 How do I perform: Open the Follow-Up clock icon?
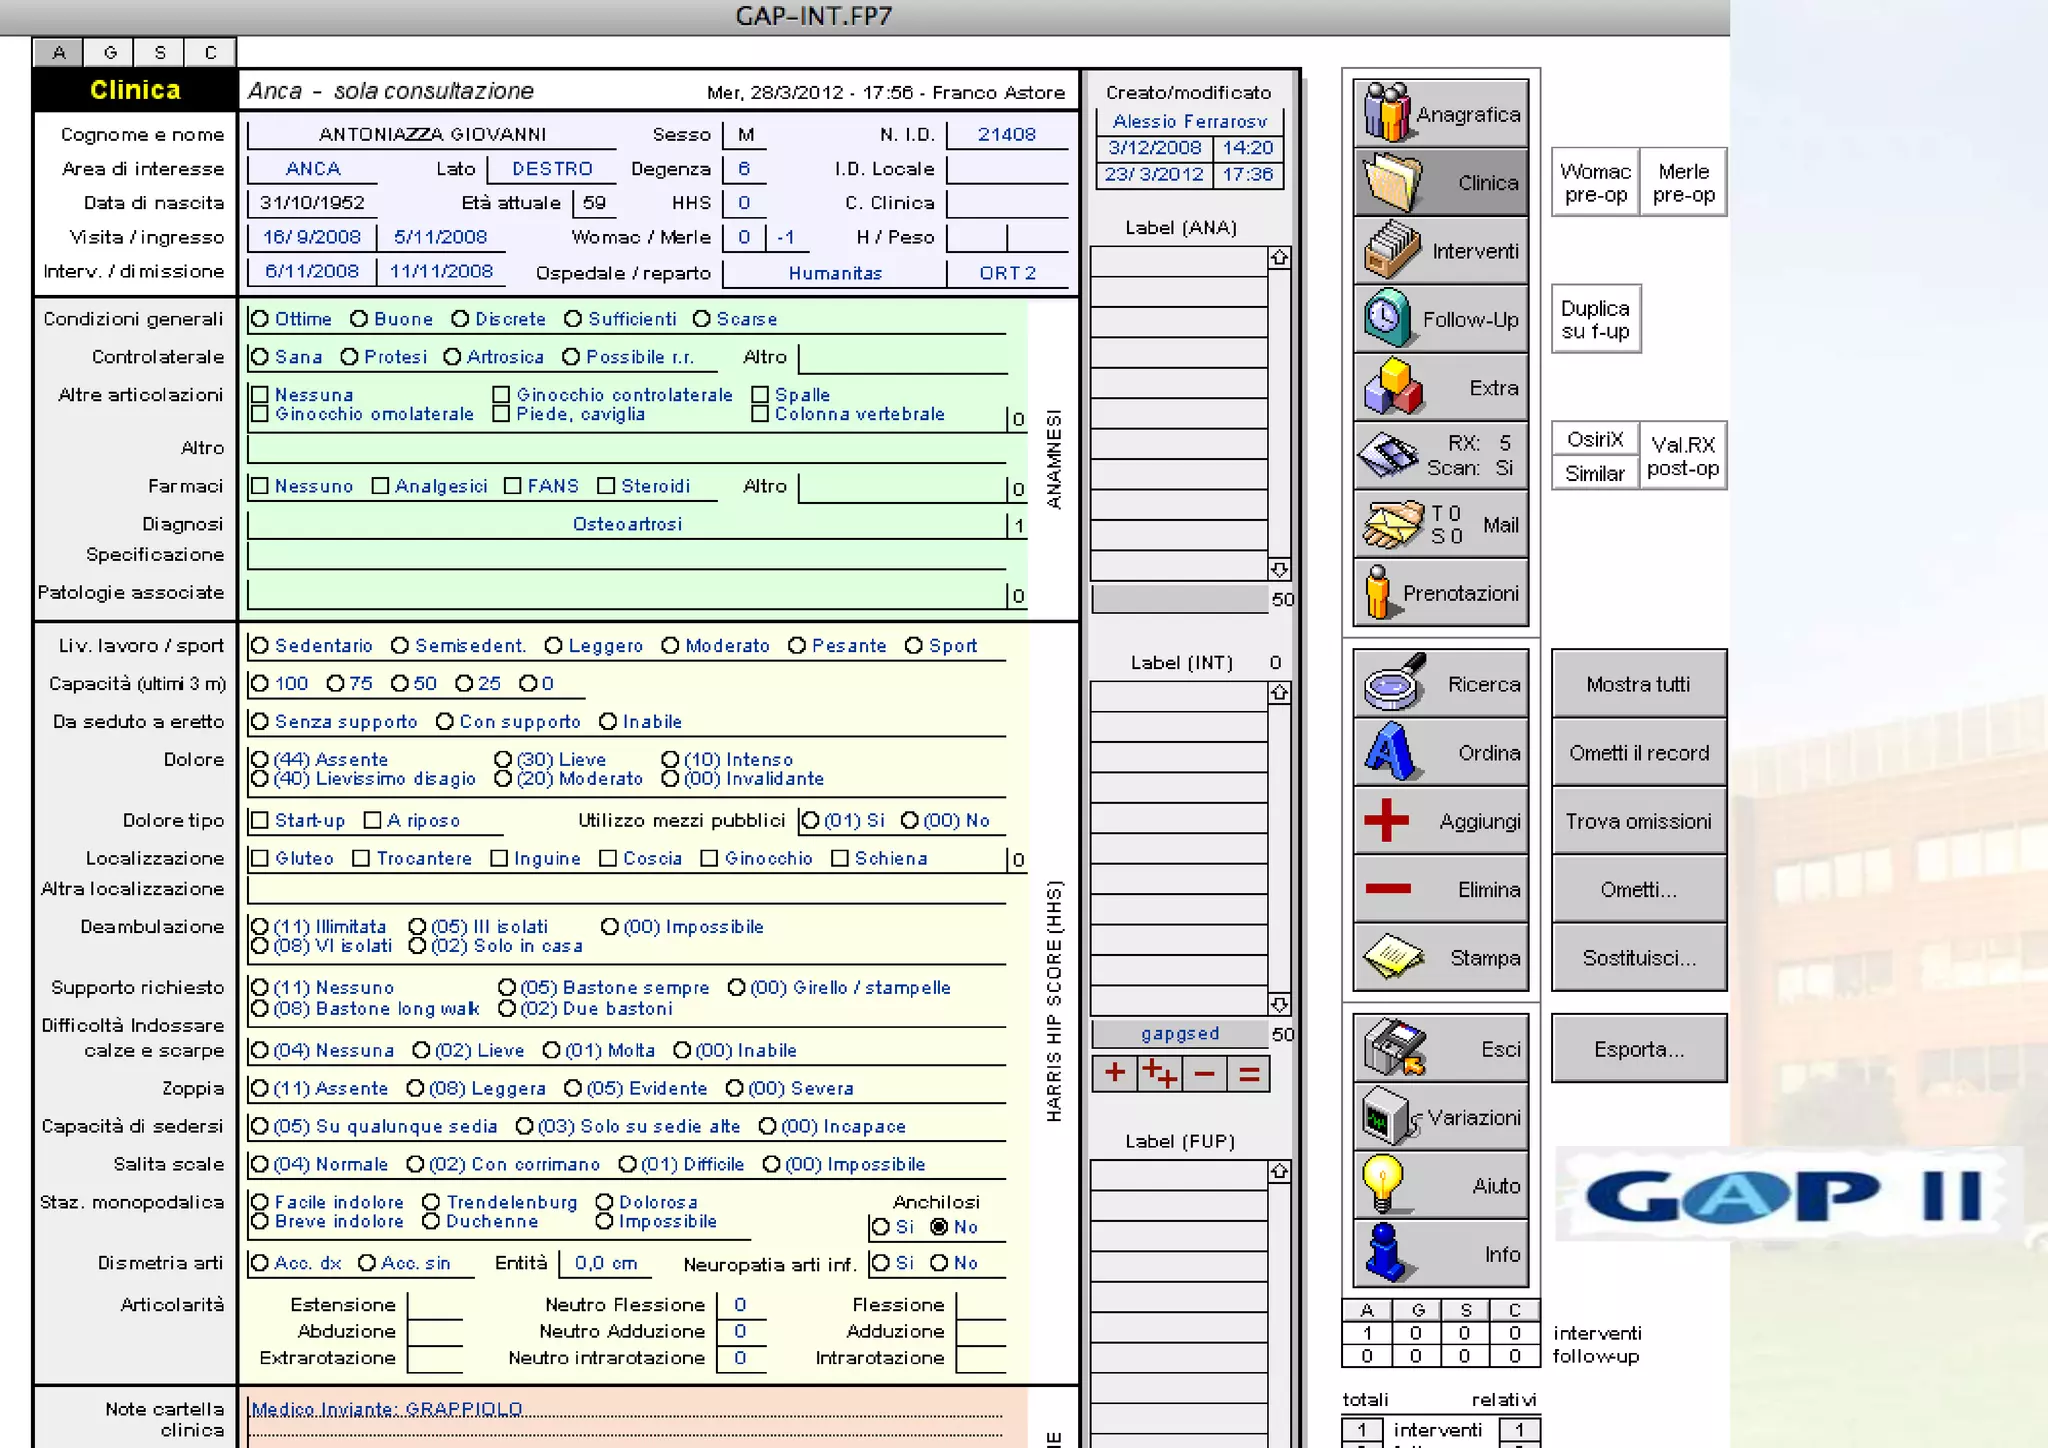tap(1387, 318)
